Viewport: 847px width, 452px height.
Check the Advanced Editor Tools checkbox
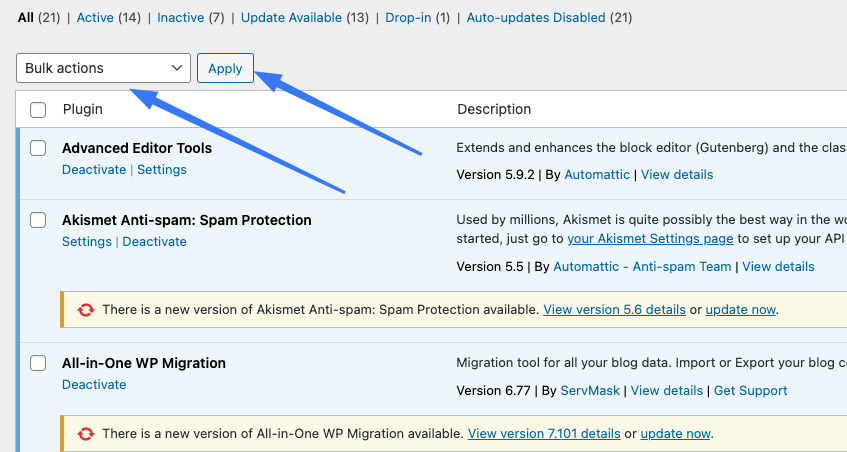click(x=38, y=148)
